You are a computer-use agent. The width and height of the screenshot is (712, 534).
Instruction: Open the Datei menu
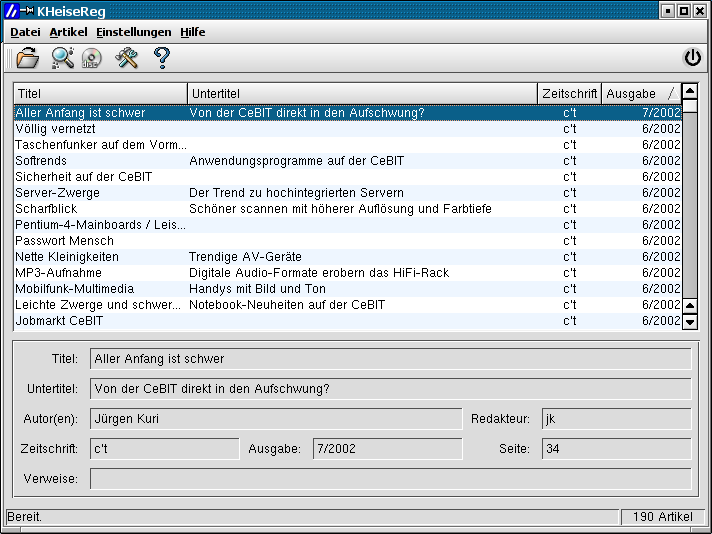(x=25, y=32)
